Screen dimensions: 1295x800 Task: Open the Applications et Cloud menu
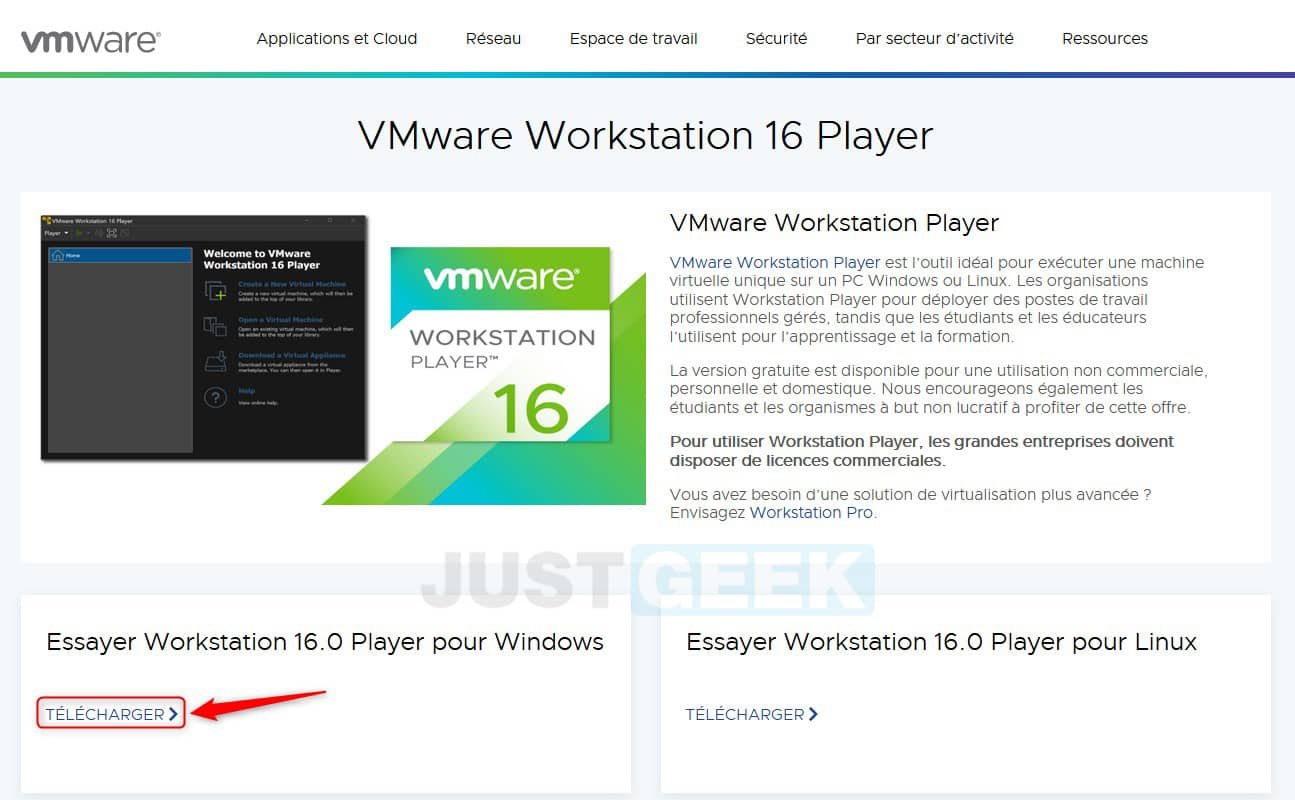coord(337,39)
